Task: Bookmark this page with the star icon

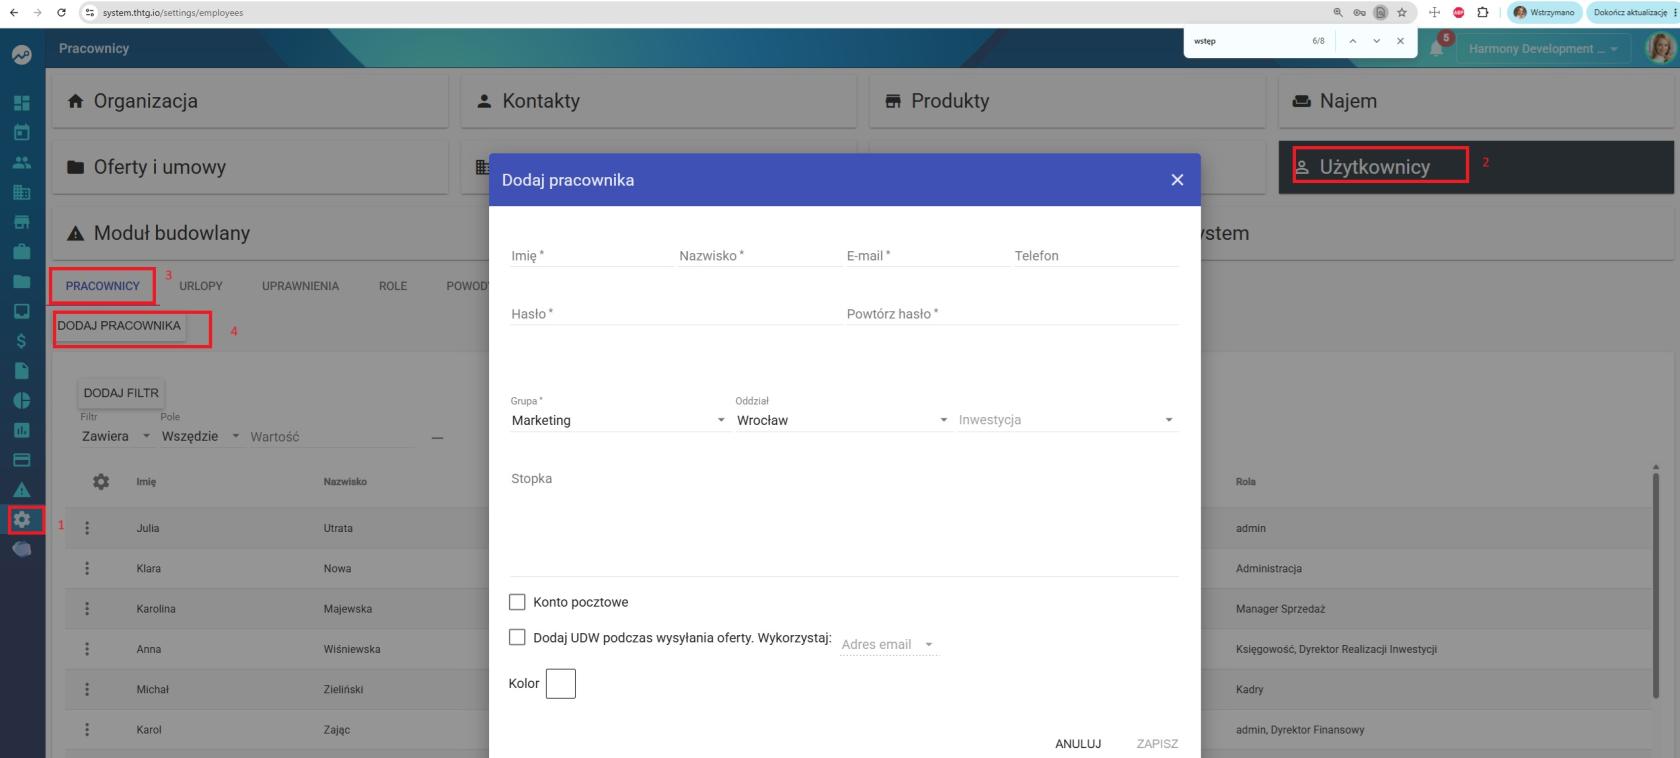Action: click(1402, 13)
